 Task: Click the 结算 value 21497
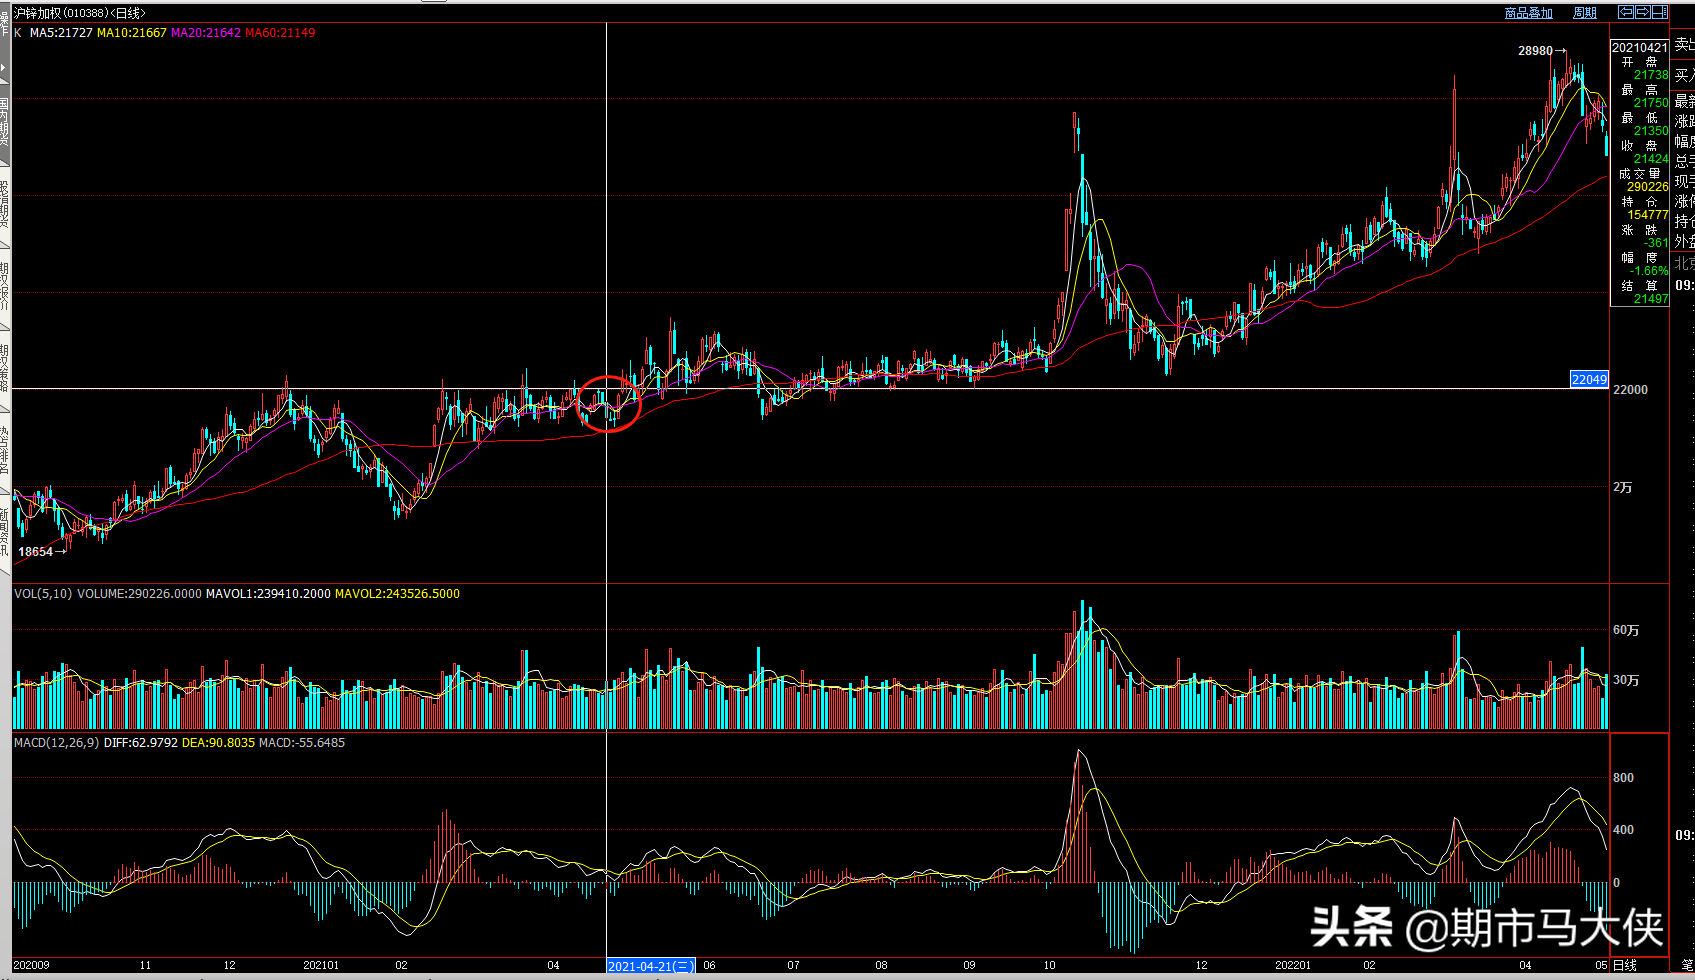(1651, 299)
